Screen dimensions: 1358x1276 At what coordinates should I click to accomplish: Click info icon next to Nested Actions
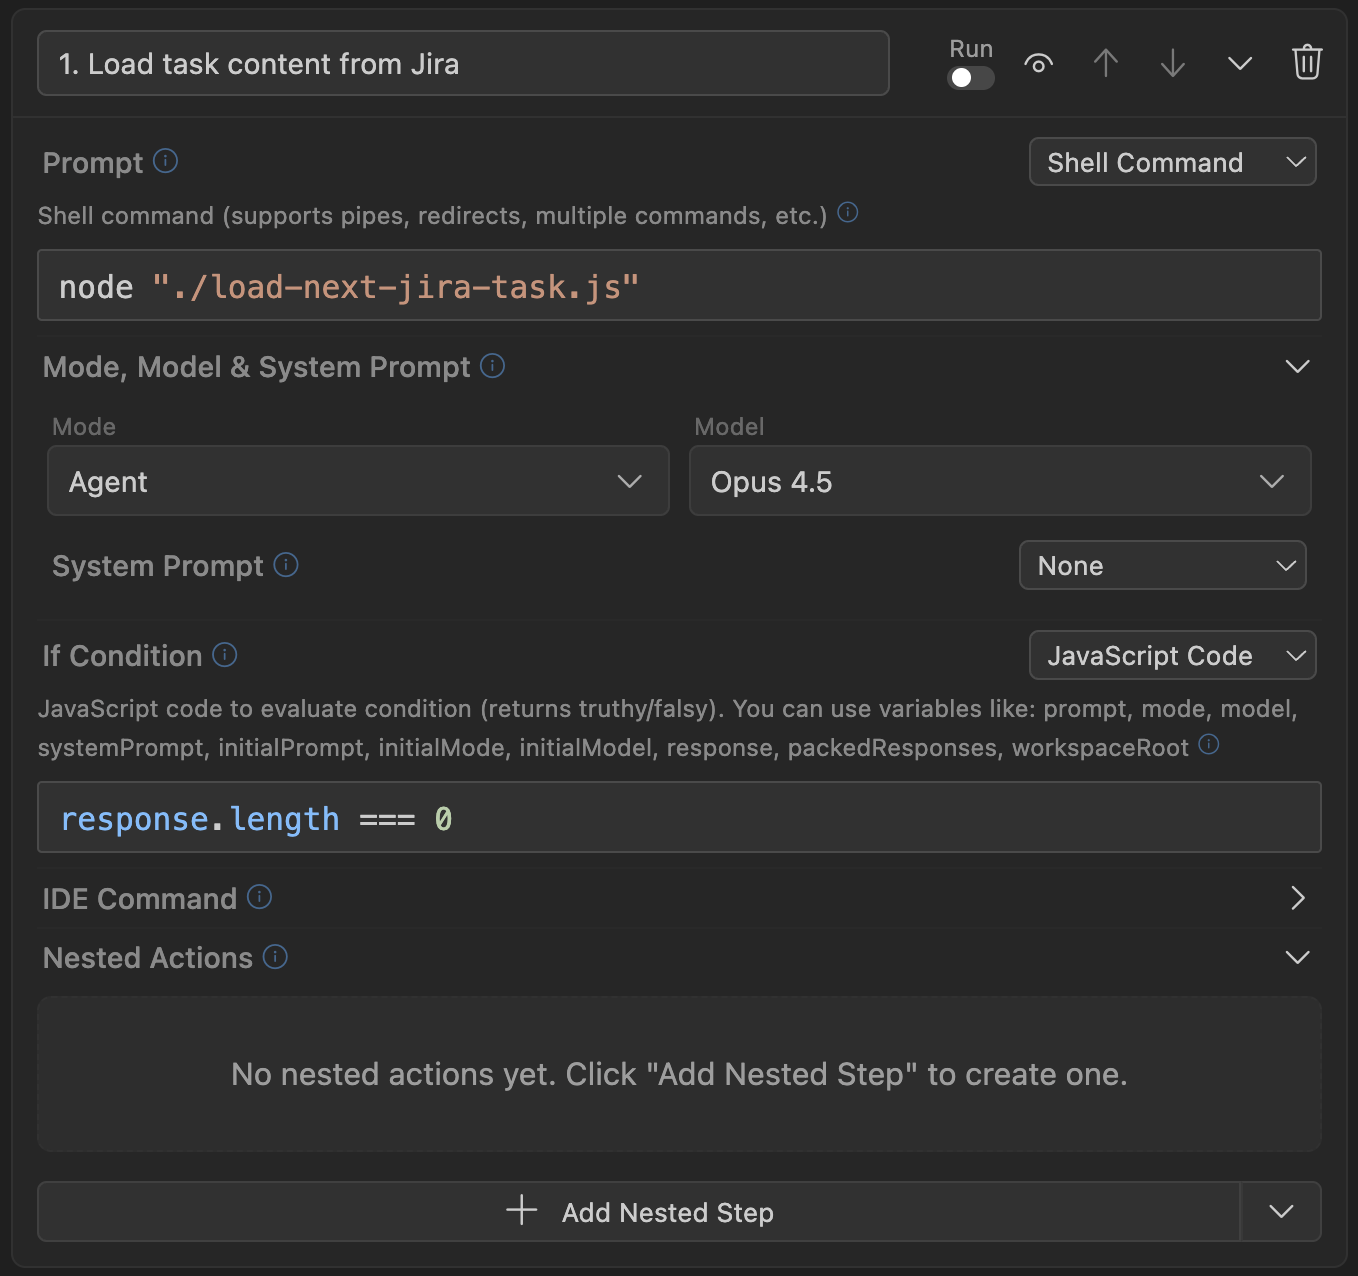[275, 957]
